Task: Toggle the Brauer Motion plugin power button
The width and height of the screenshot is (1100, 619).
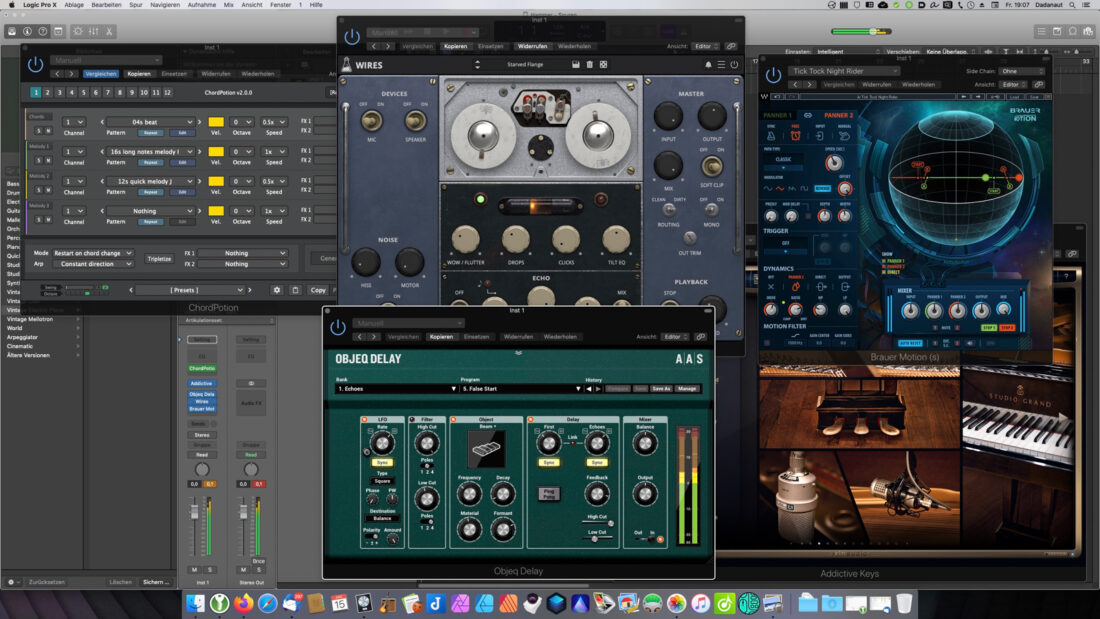Action: point(773,75)
